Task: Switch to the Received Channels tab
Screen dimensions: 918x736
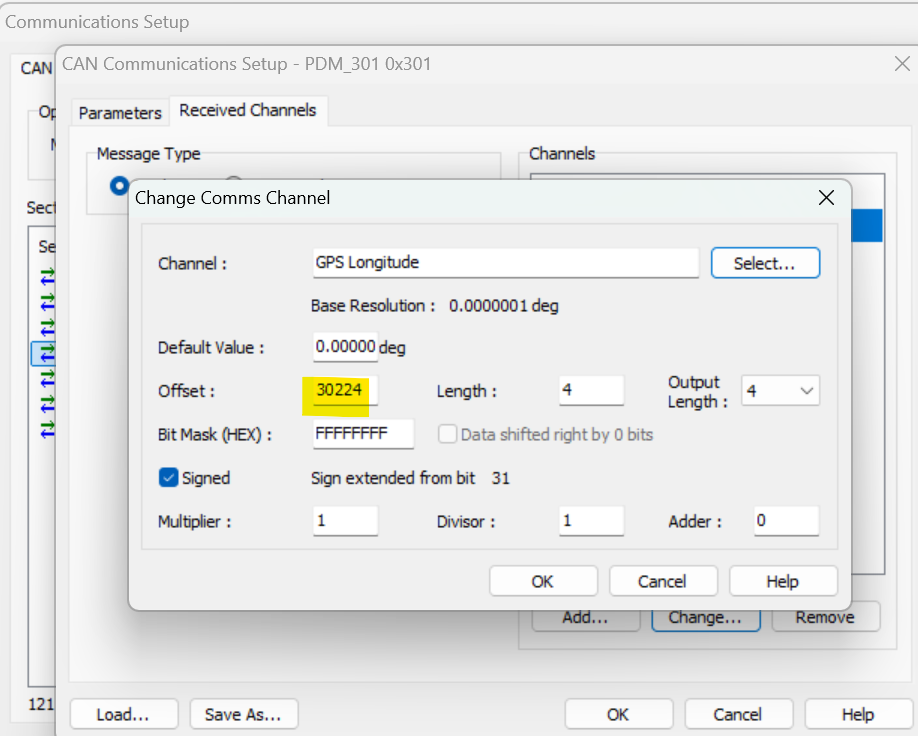Action: 248,110
